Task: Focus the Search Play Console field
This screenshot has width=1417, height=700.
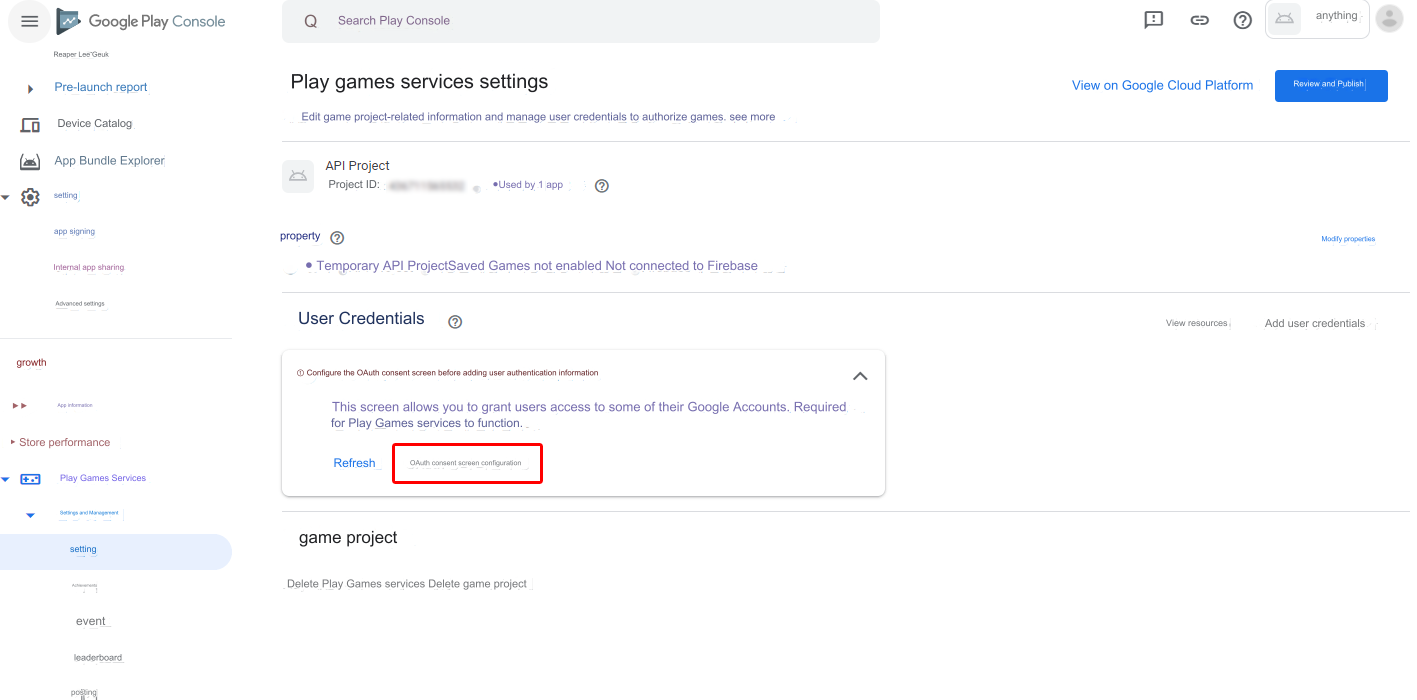Action: tap(580, 21)
